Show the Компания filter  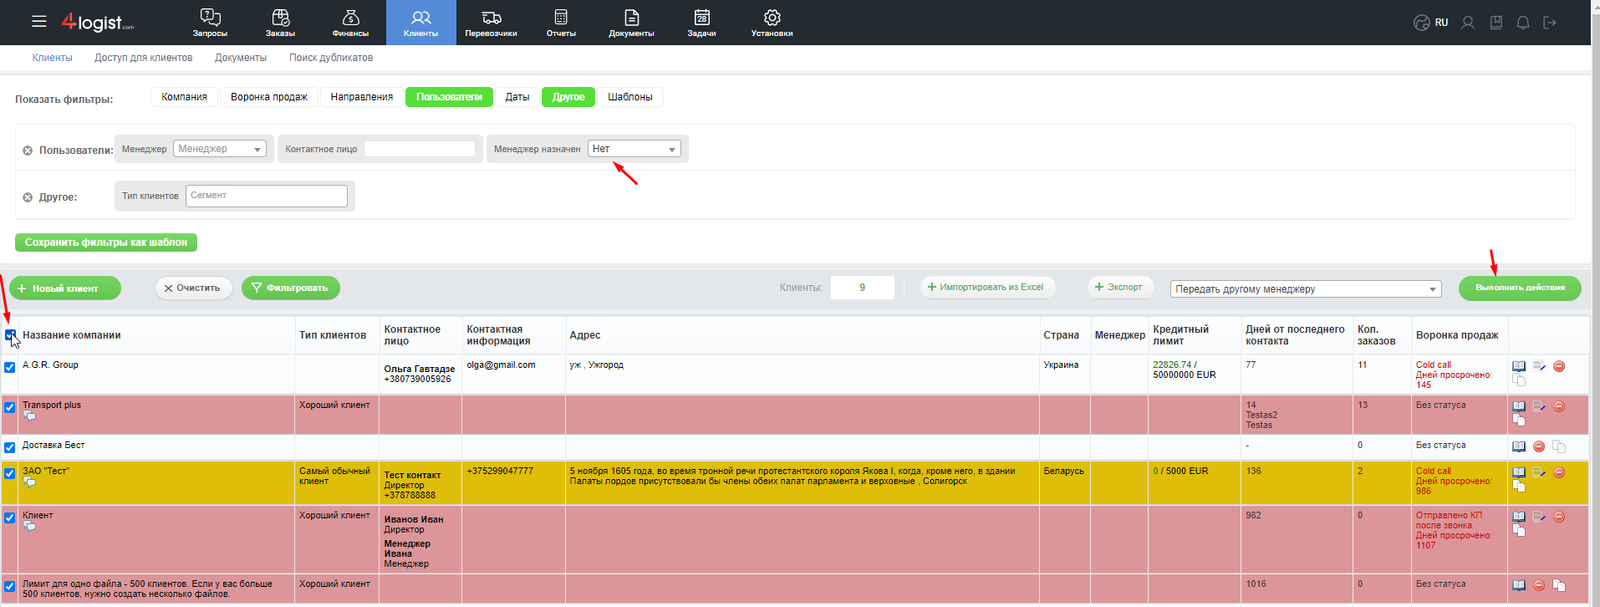click(184, 97)
